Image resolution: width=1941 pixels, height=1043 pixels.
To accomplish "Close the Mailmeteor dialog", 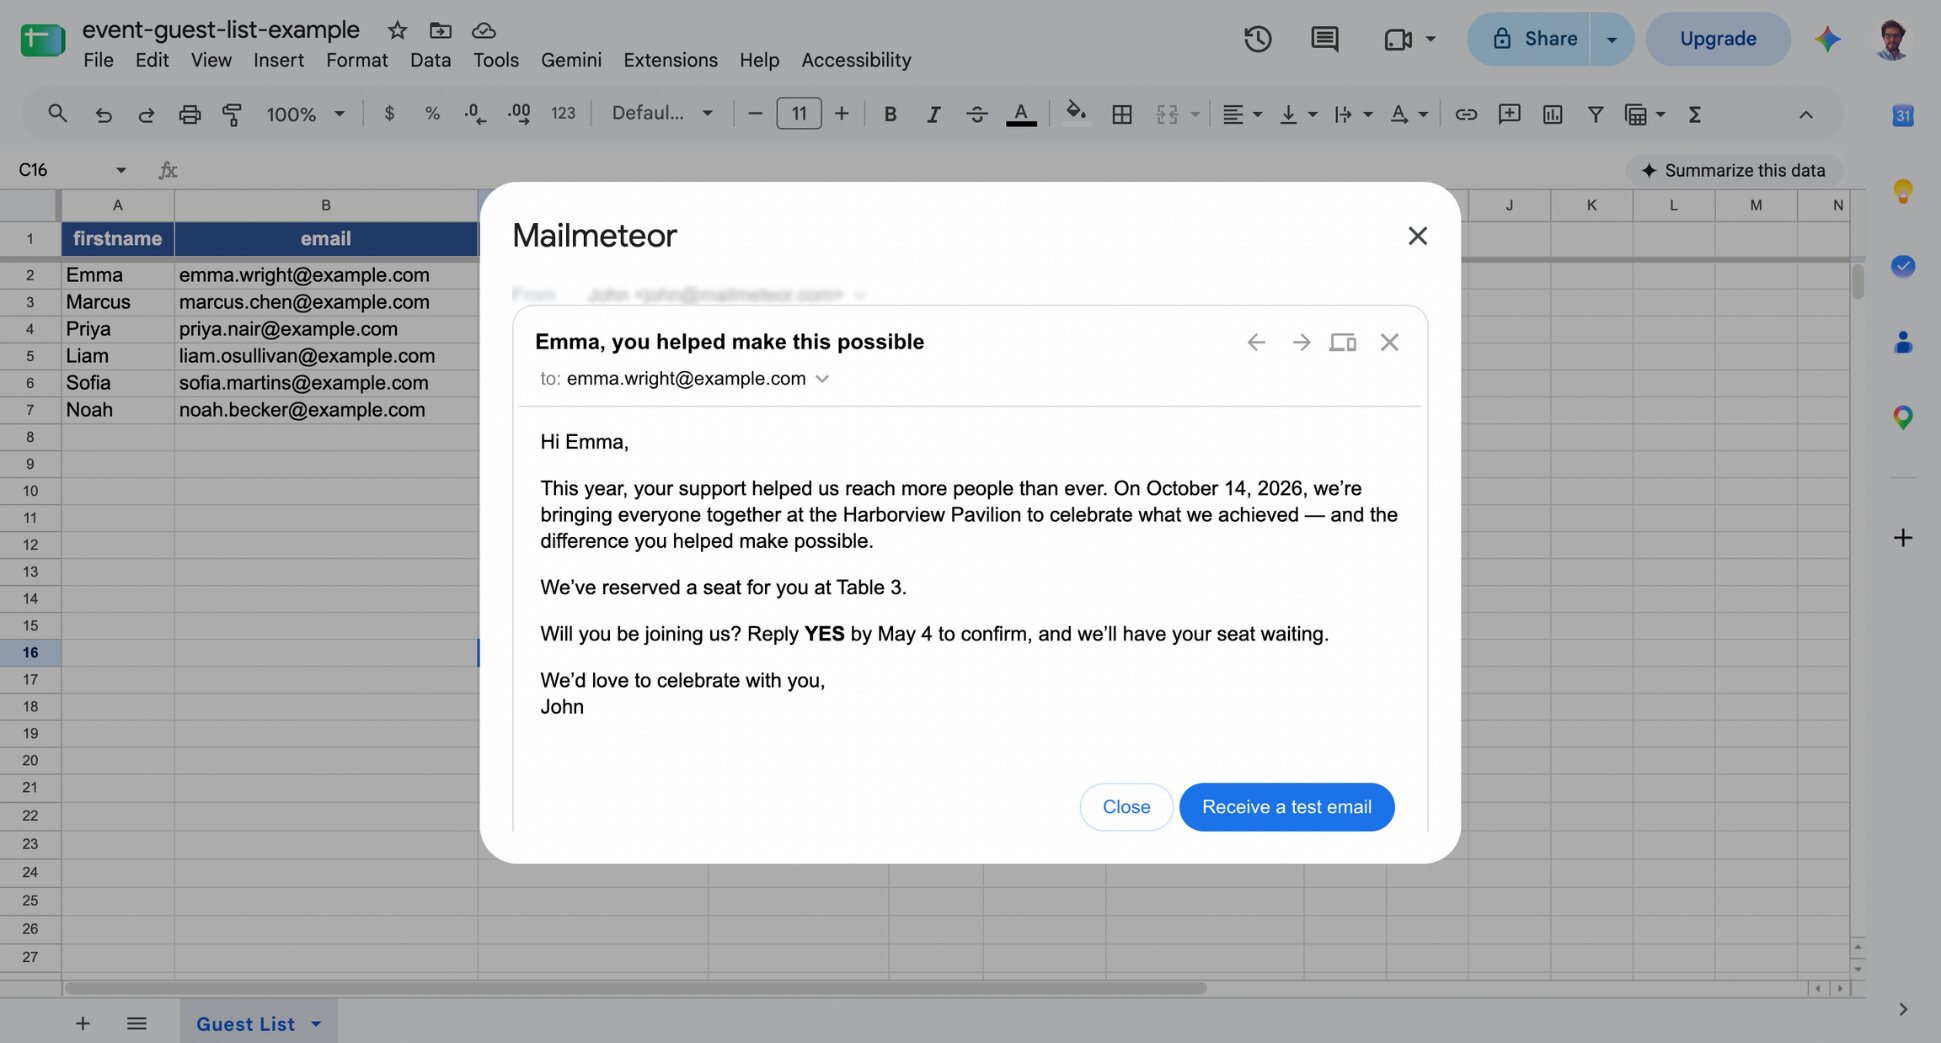I will 1417,236.
